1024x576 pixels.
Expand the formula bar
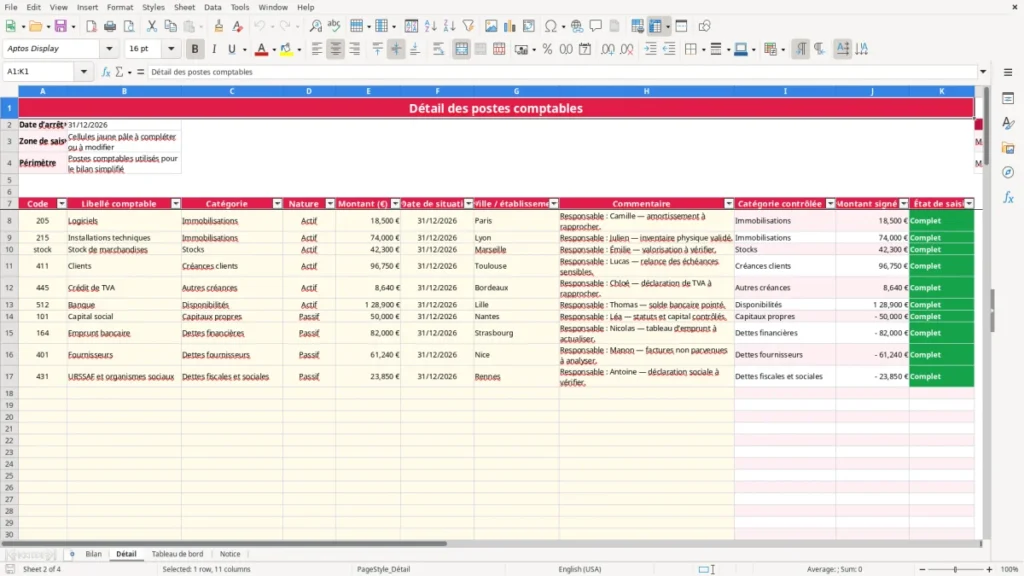983,72
